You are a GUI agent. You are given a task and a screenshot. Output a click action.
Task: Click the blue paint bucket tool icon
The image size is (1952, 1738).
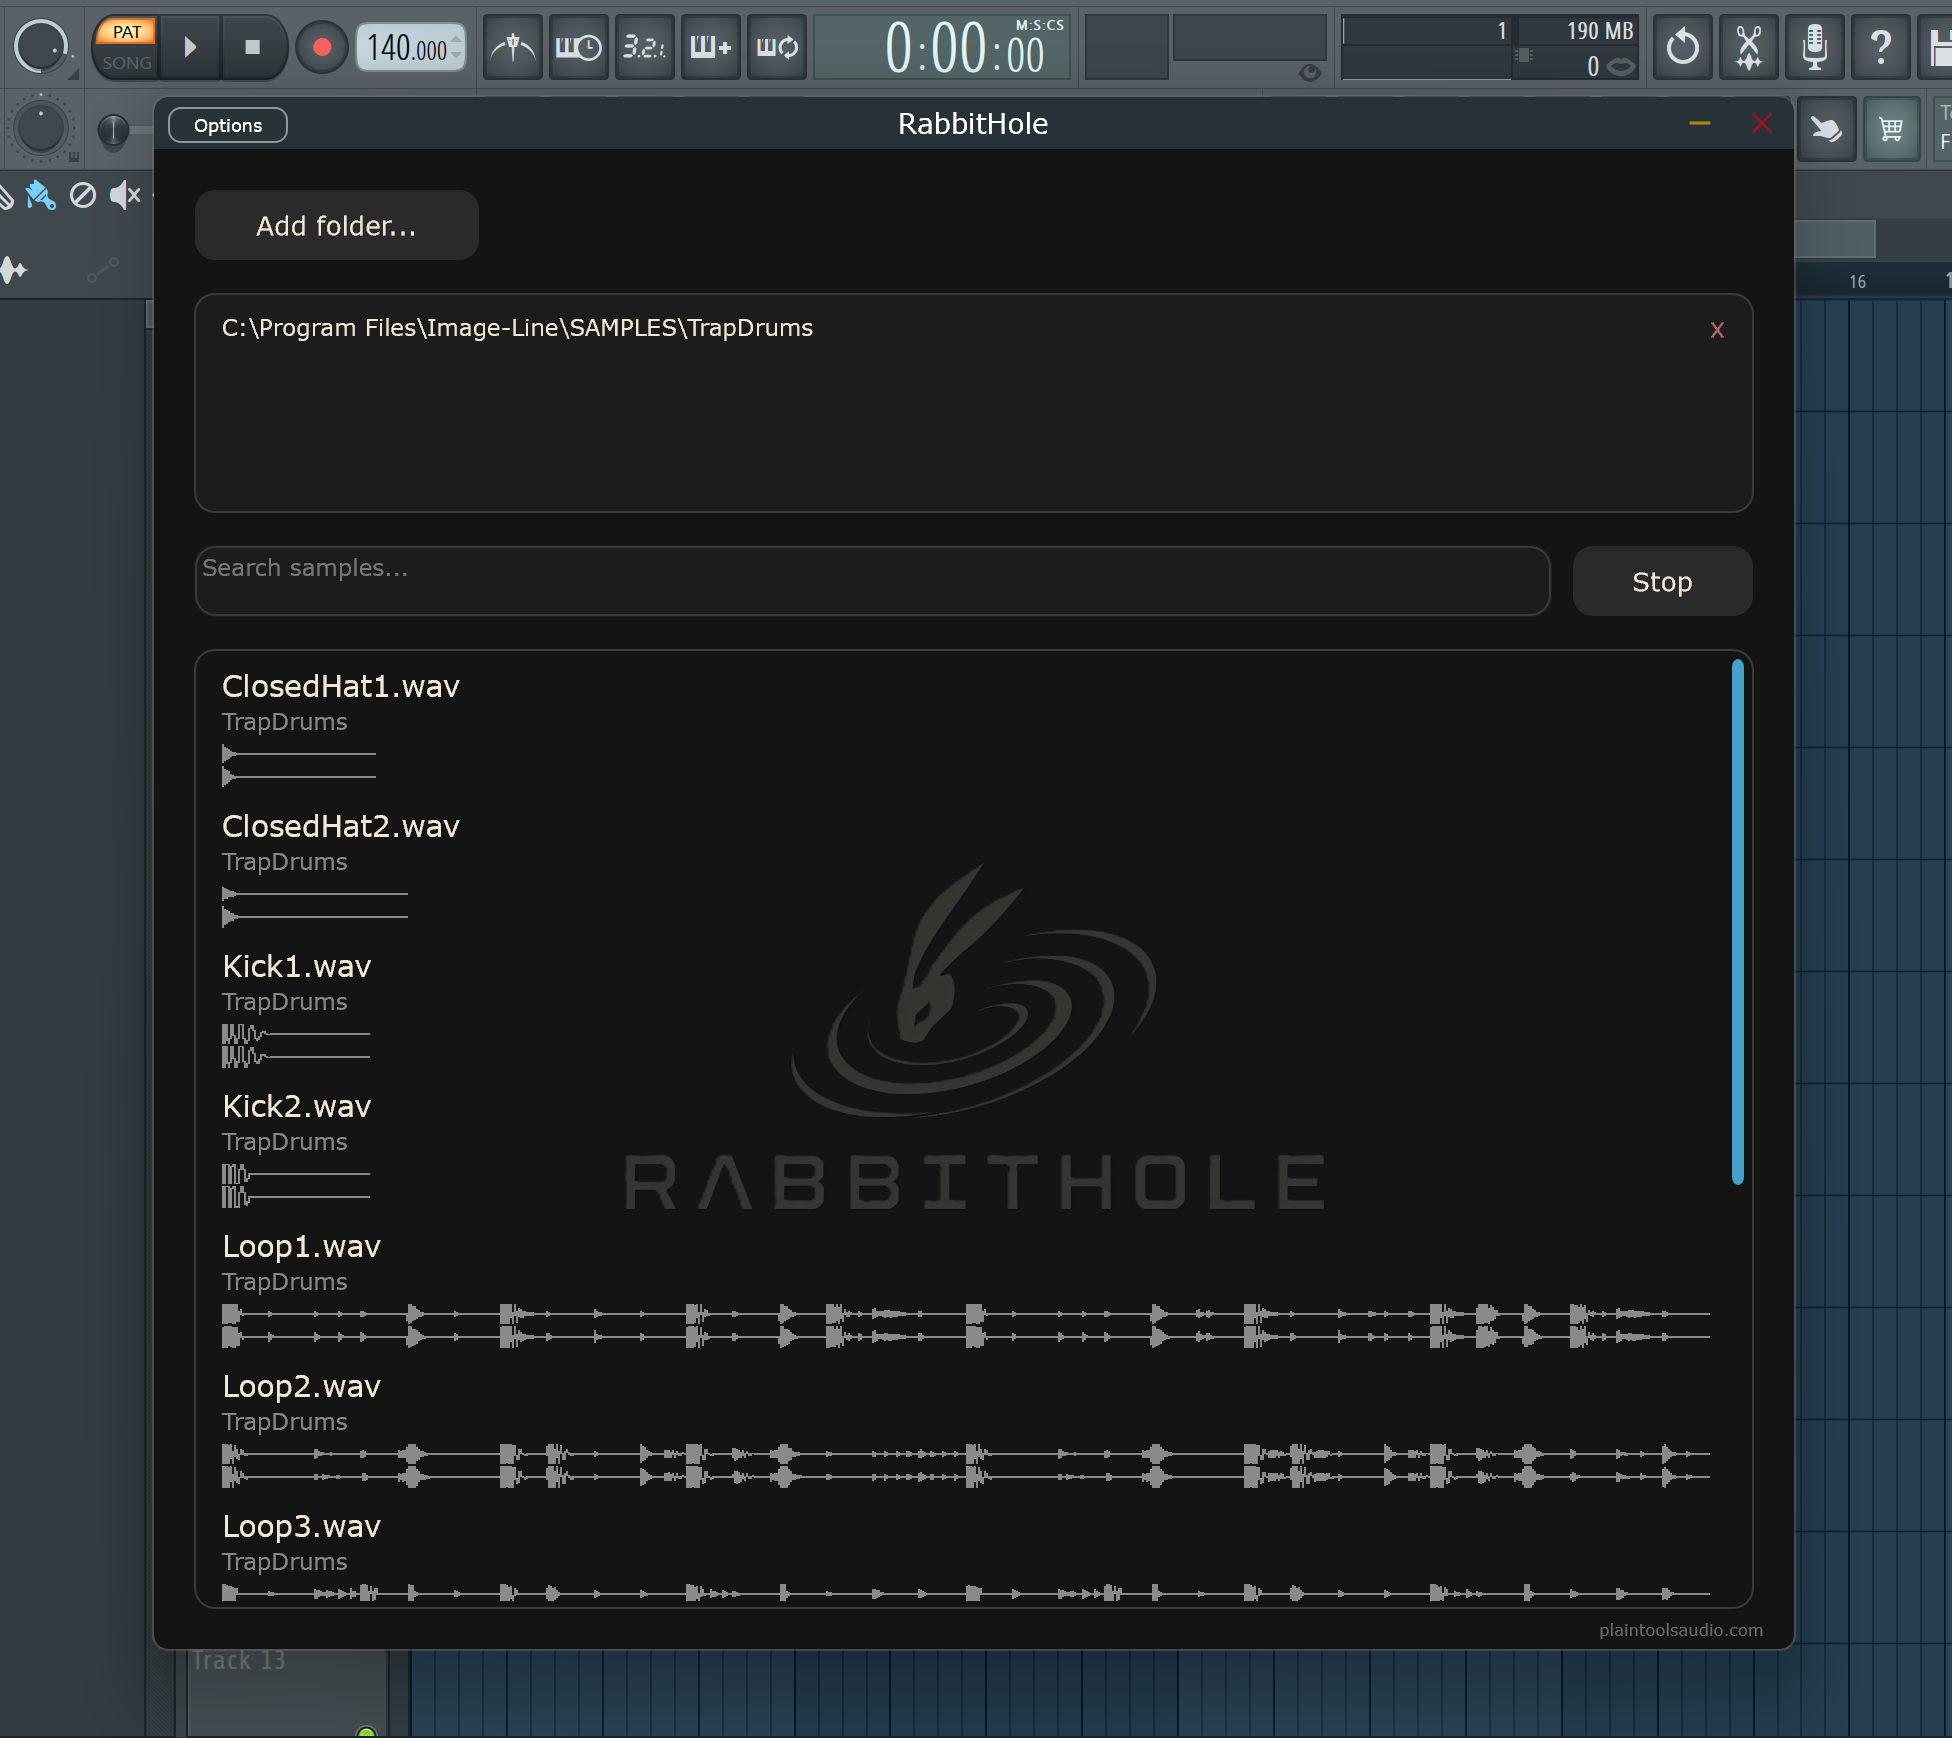point(40,195)
